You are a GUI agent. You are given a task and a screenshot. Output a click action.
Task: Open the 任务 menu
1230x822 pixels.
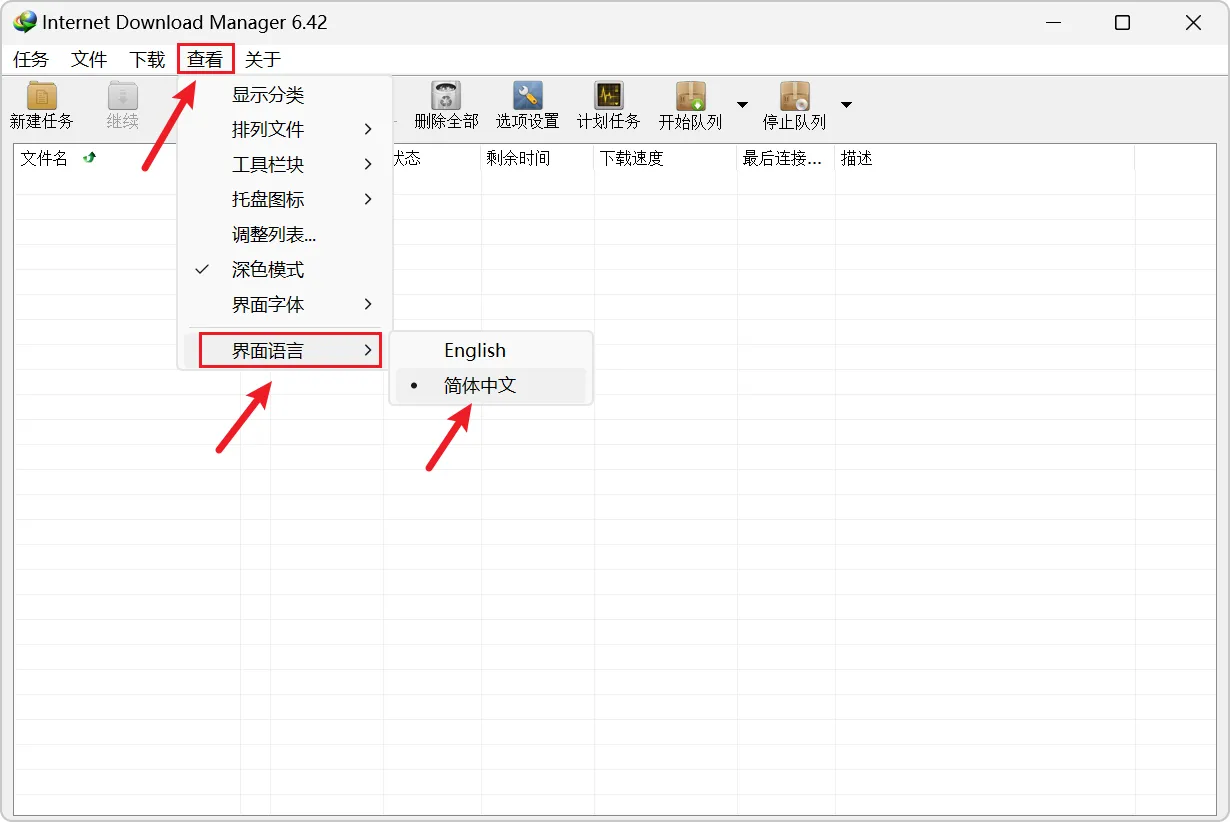[31, 59]
